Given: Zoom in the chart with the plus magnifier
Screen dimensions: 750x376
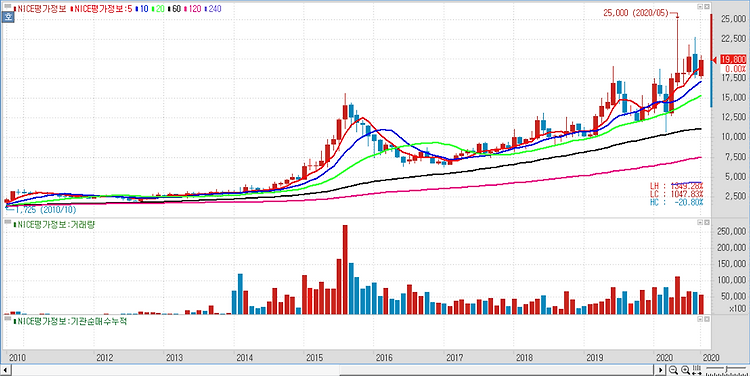Looking at the screenshot, I should [x=685, y=370].
